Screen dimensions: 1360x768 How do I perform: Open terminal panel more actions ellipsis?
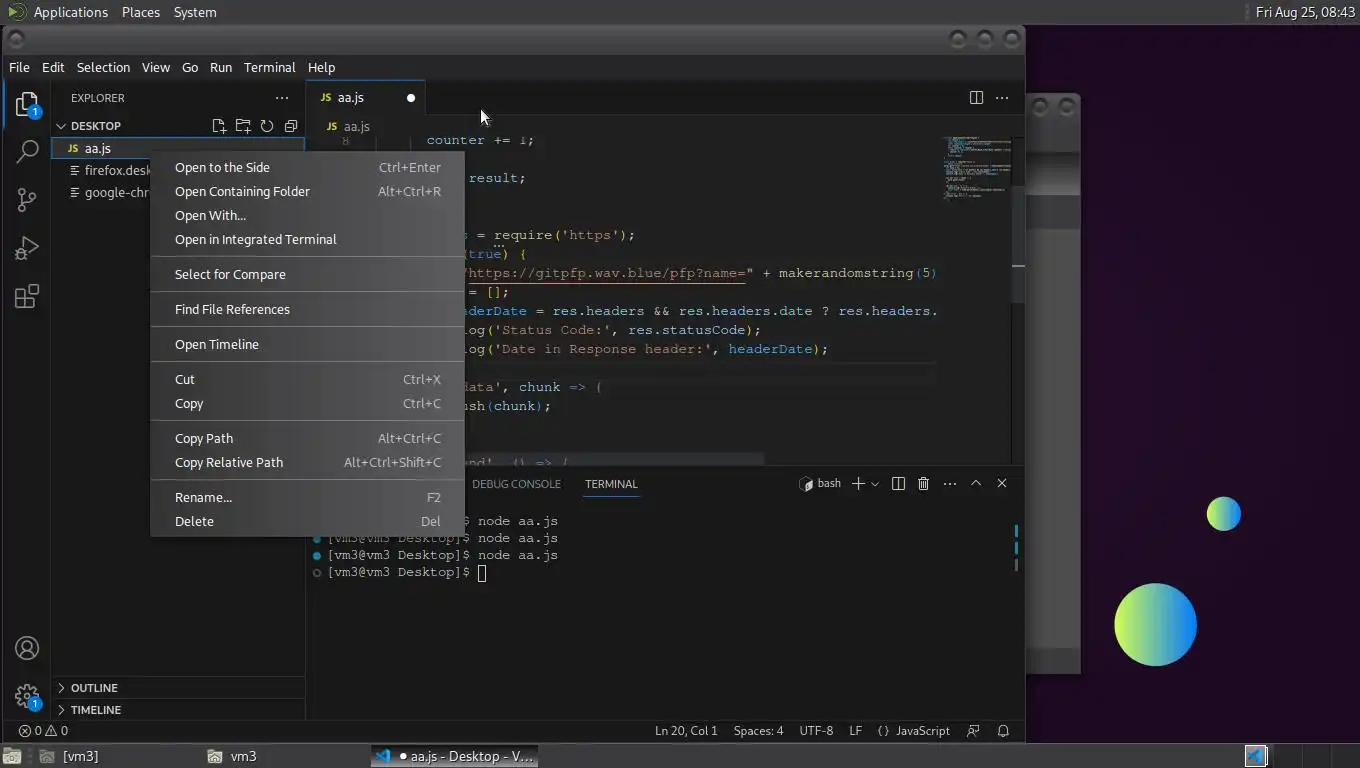point(950,484)
